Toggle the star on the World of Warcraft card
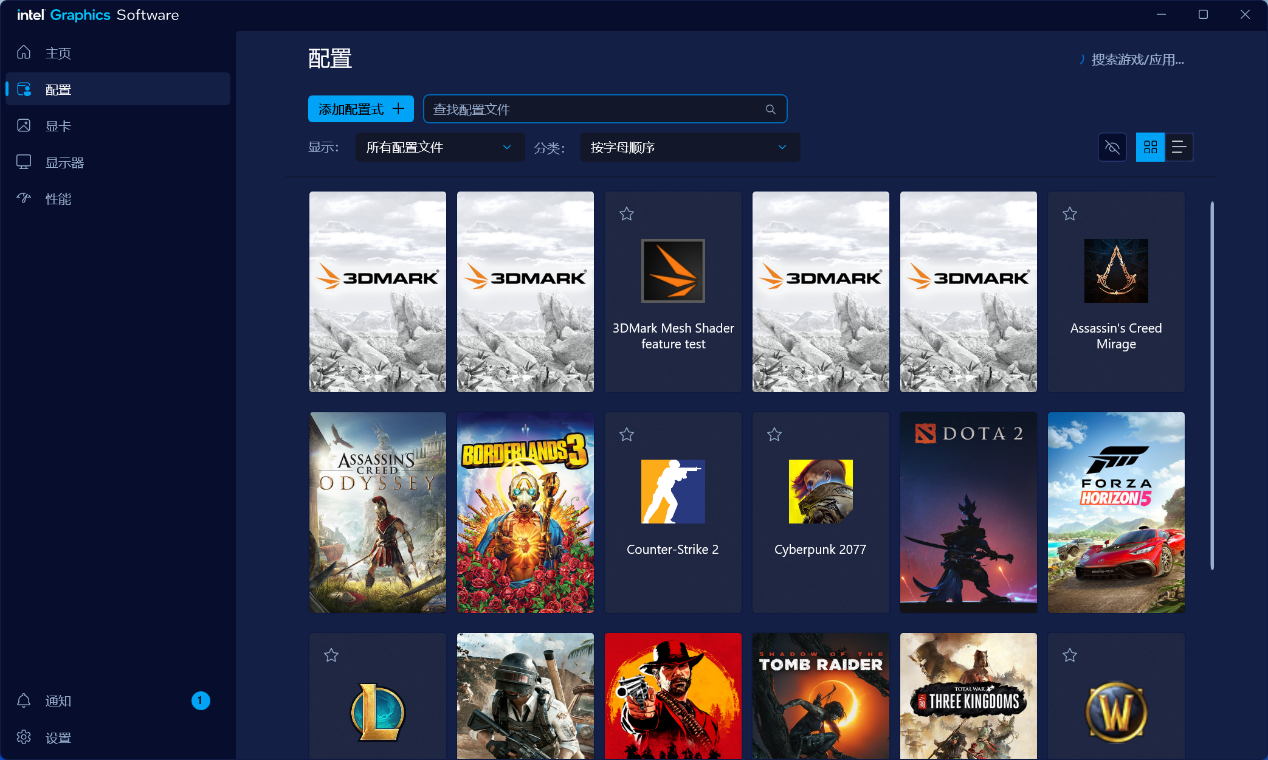This screenshot has height=760, width=1268. (x=1069, y=655)
